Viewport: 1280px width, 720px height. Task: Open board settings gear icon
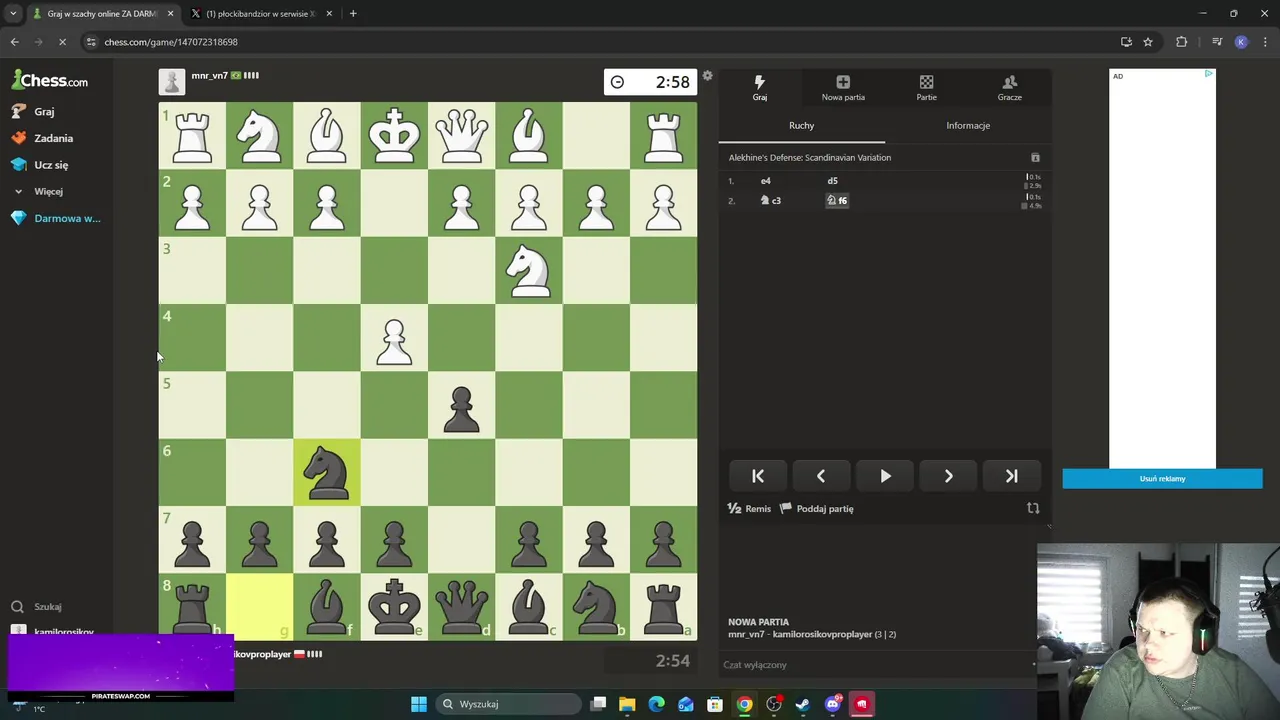[x=707, y=76]
